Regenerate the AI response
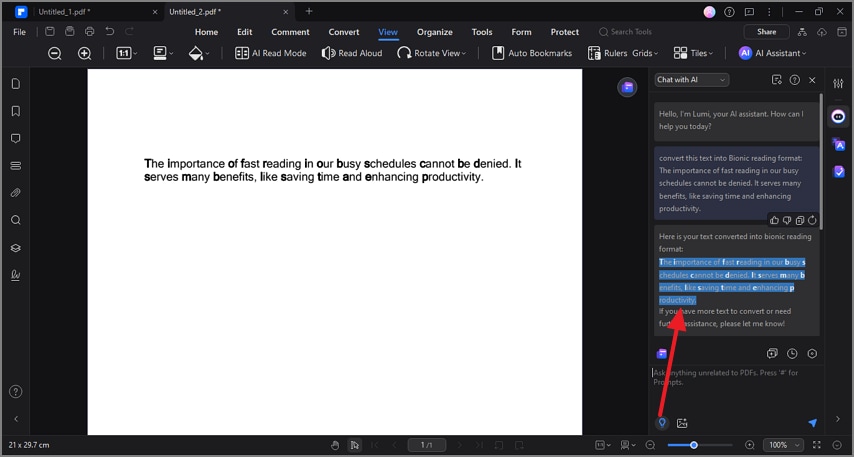 pyautogui.click(x=812, y=220)
